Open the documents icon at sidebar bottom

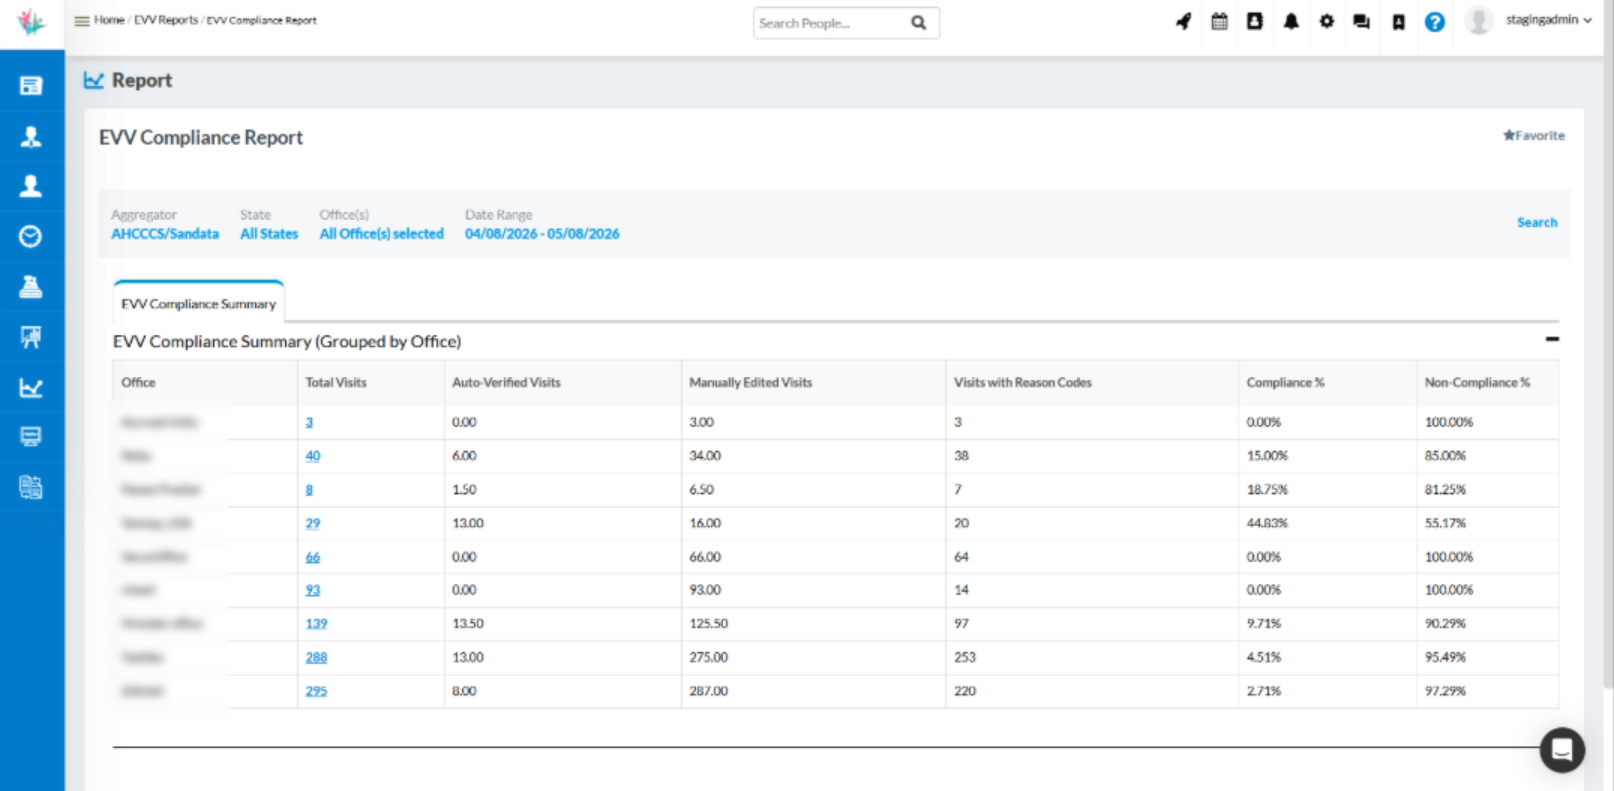pos(31,487)
